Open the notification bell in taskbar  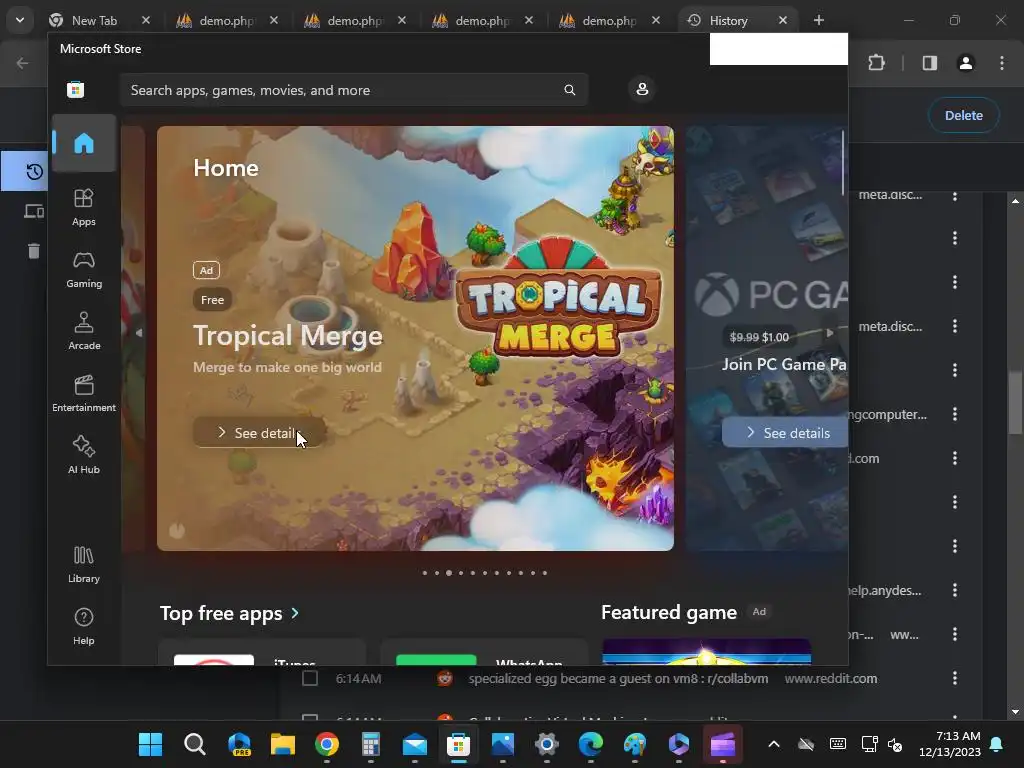pyautogui.click(x=997, y=744)
